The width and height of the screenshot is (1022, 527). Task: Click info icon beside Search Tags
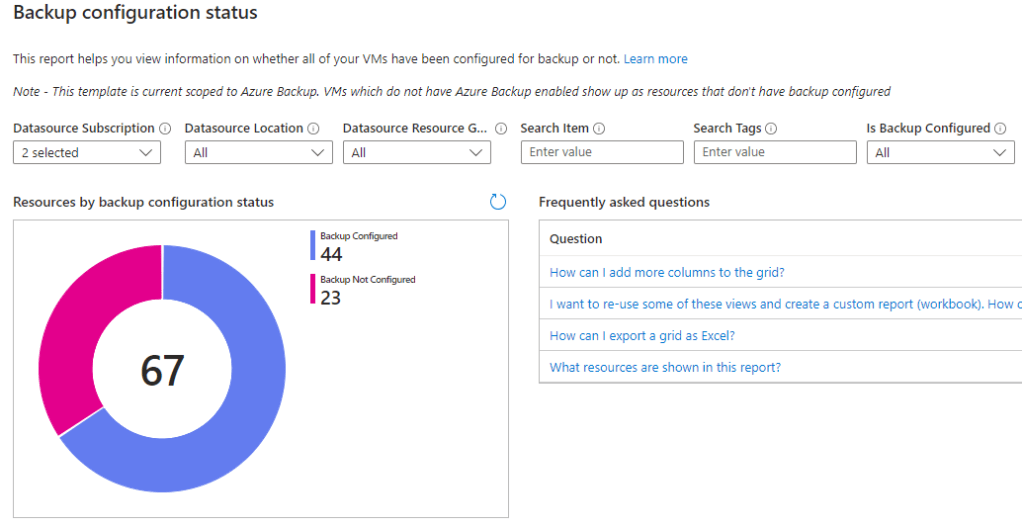pyautogui.click(x=771, y=129)
